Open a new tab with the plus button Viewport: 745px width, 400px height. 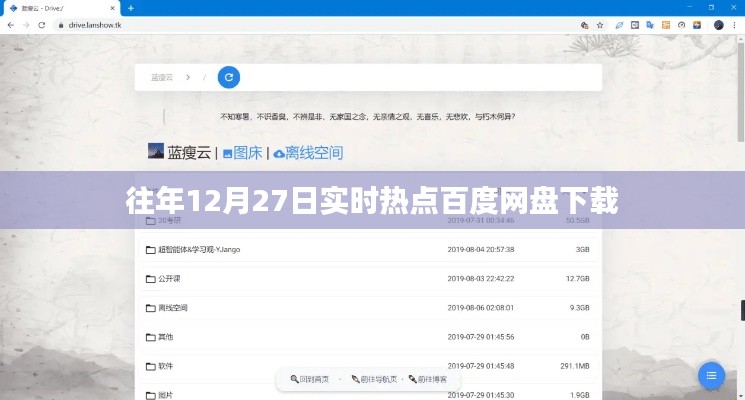(131, 8)
